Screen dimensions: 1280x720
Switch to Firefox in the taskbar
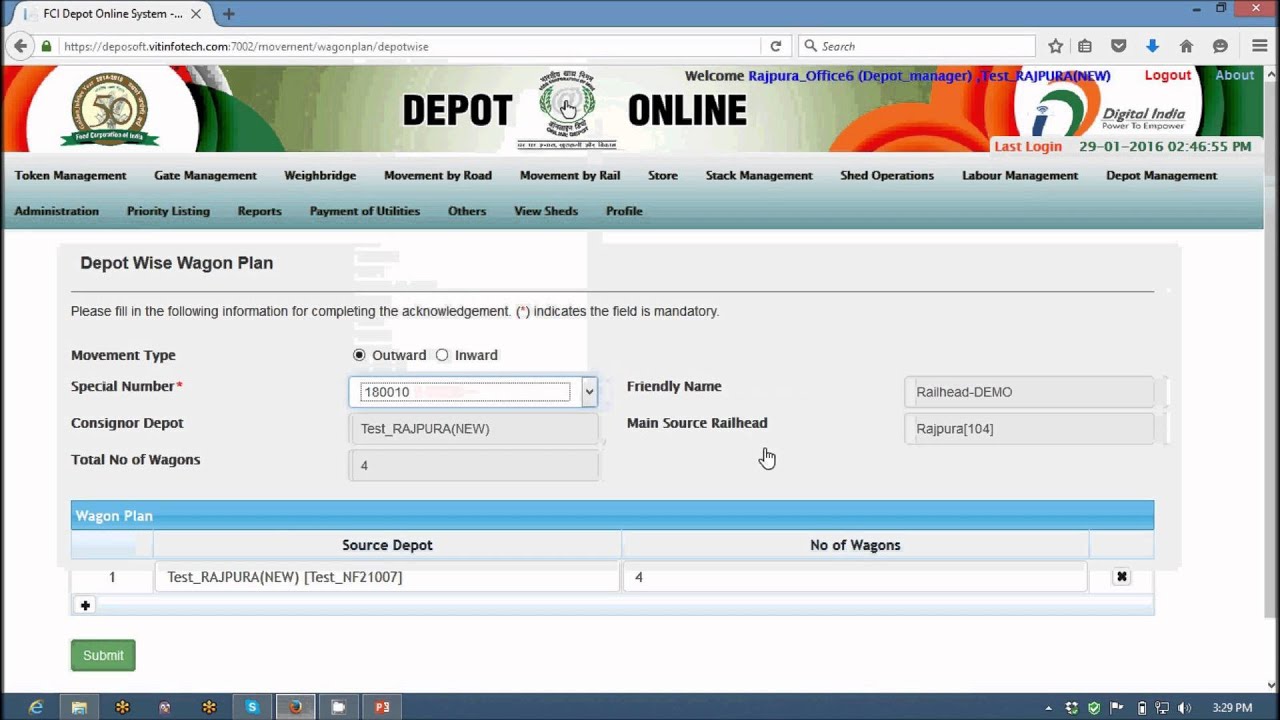pos(295,707)
